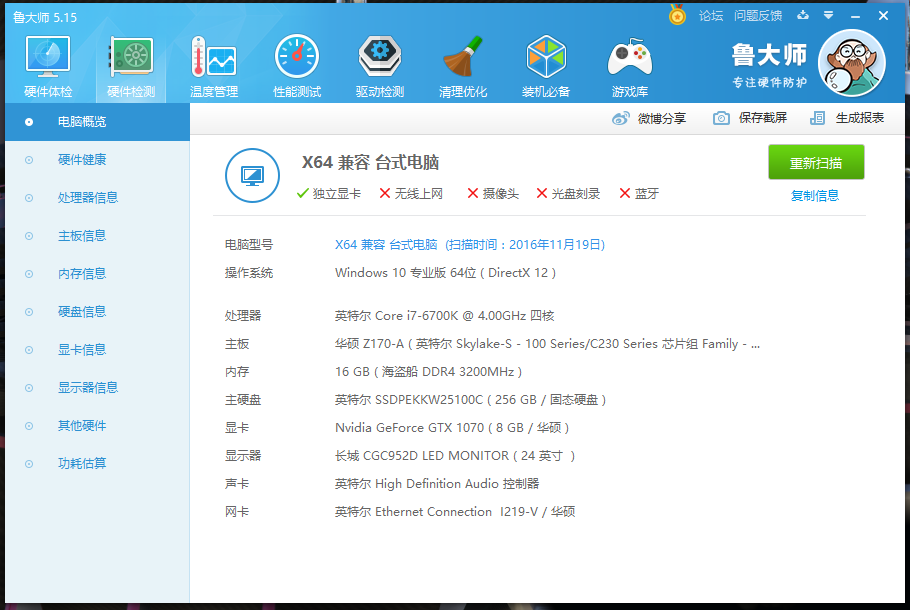Click the green 重新扫描 rescan button

[816, 163]
